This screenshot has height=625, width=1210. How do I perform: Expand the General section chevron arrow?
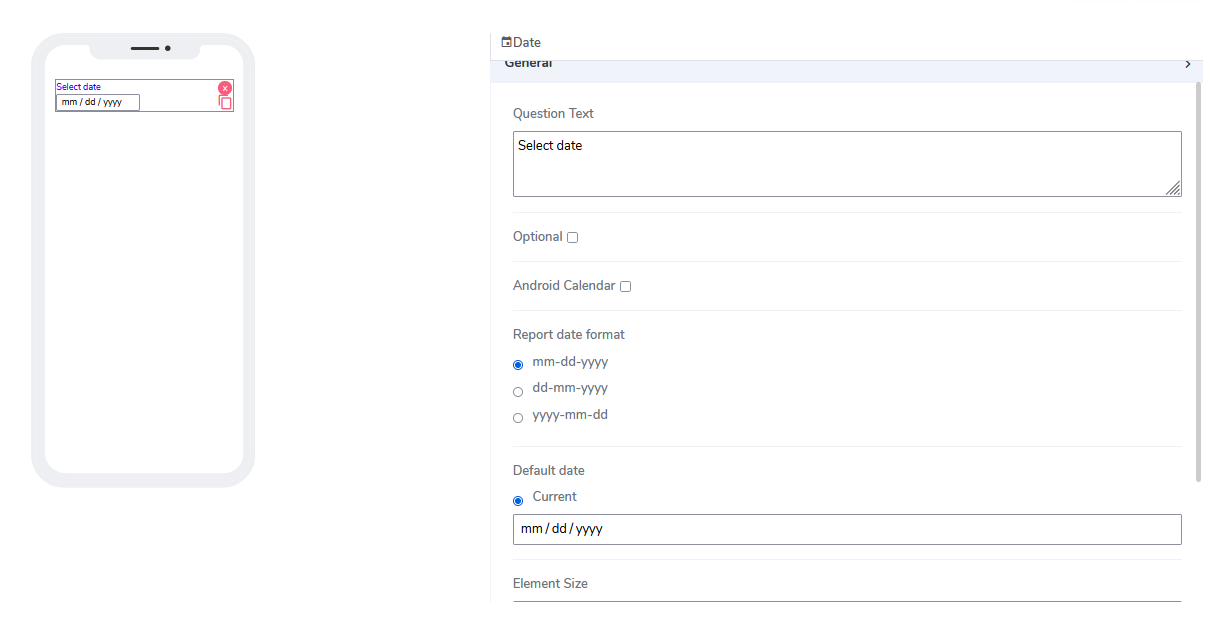tap(1187, 65)
